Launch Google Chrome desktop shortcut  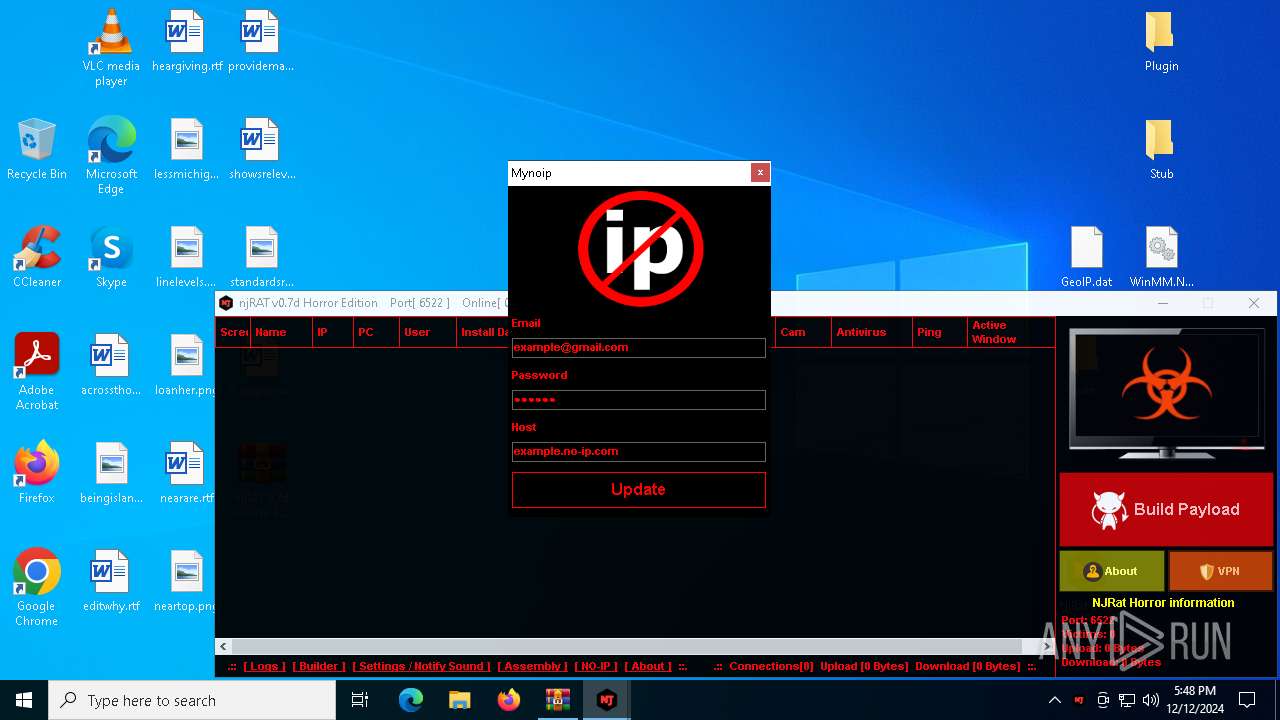pyautogui.click(x=37, y=588)
